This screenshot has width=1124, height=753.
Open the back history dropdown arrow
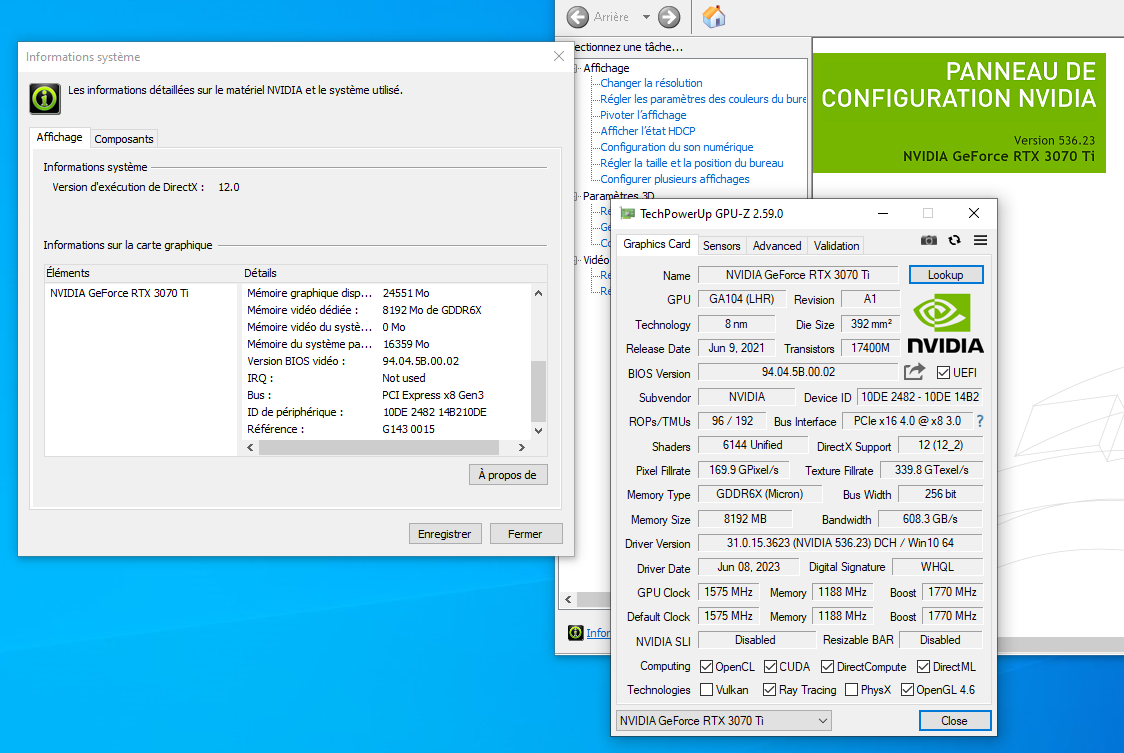tap(646, 17)
